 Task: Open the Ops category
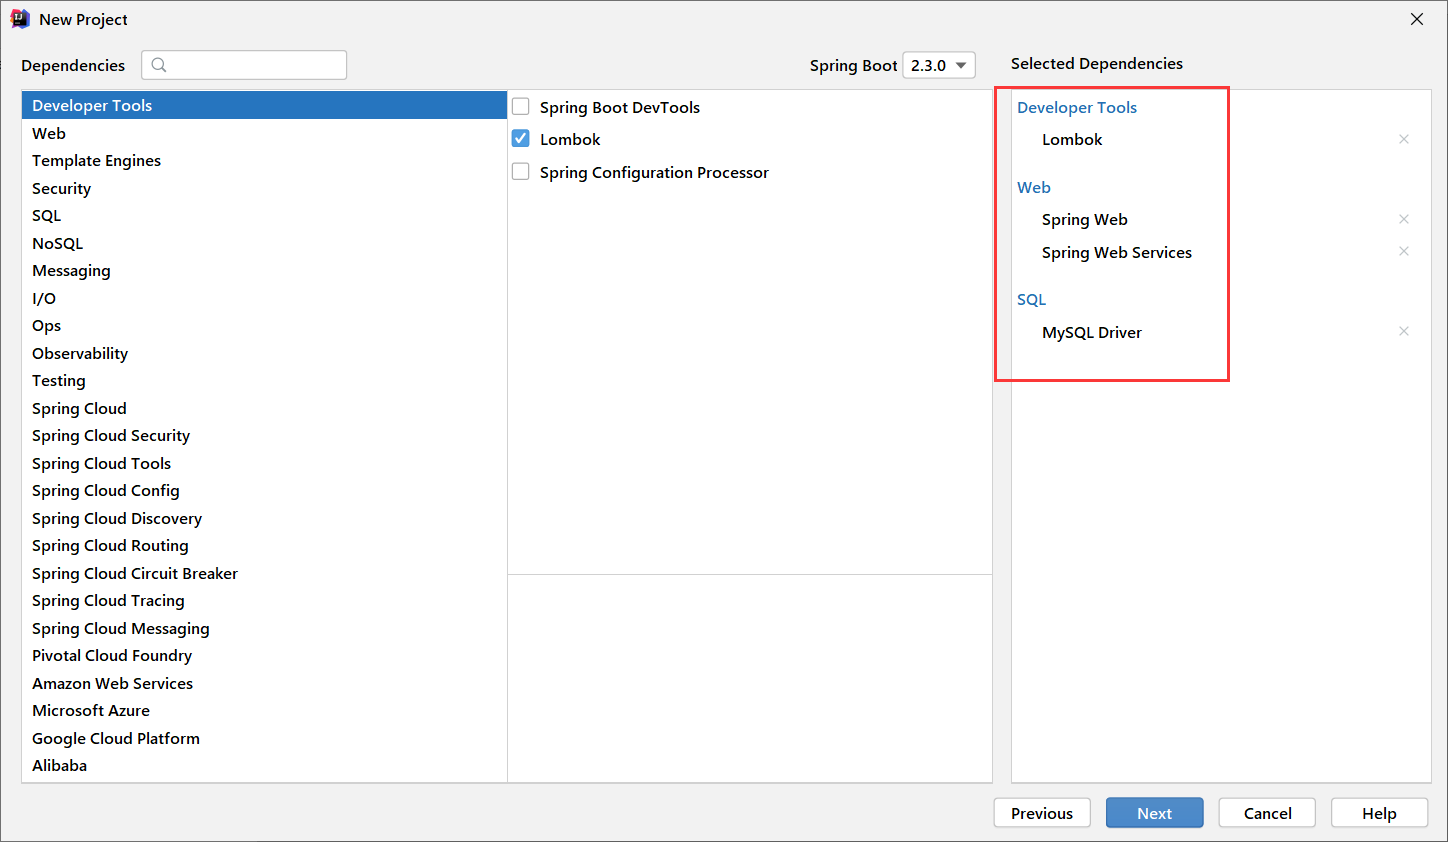click(x=264, y=325)
